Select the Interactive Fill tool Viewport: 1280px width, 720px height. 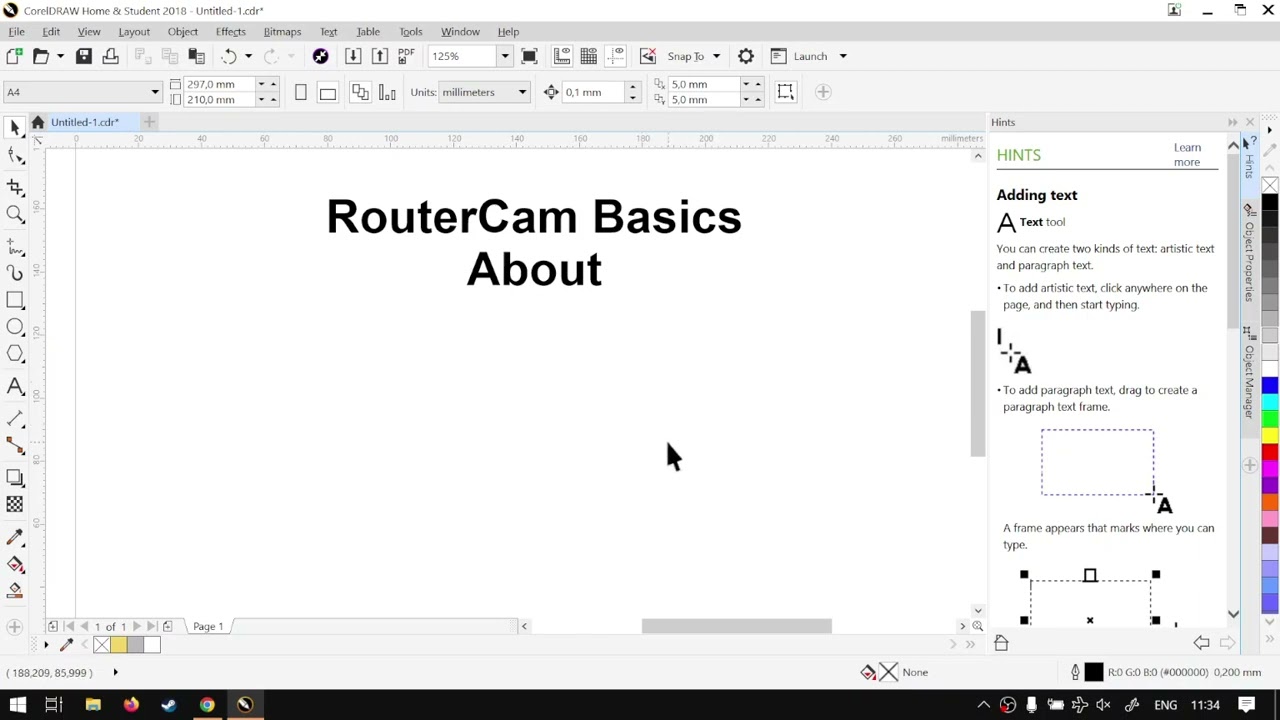click(x=15, y=564)
